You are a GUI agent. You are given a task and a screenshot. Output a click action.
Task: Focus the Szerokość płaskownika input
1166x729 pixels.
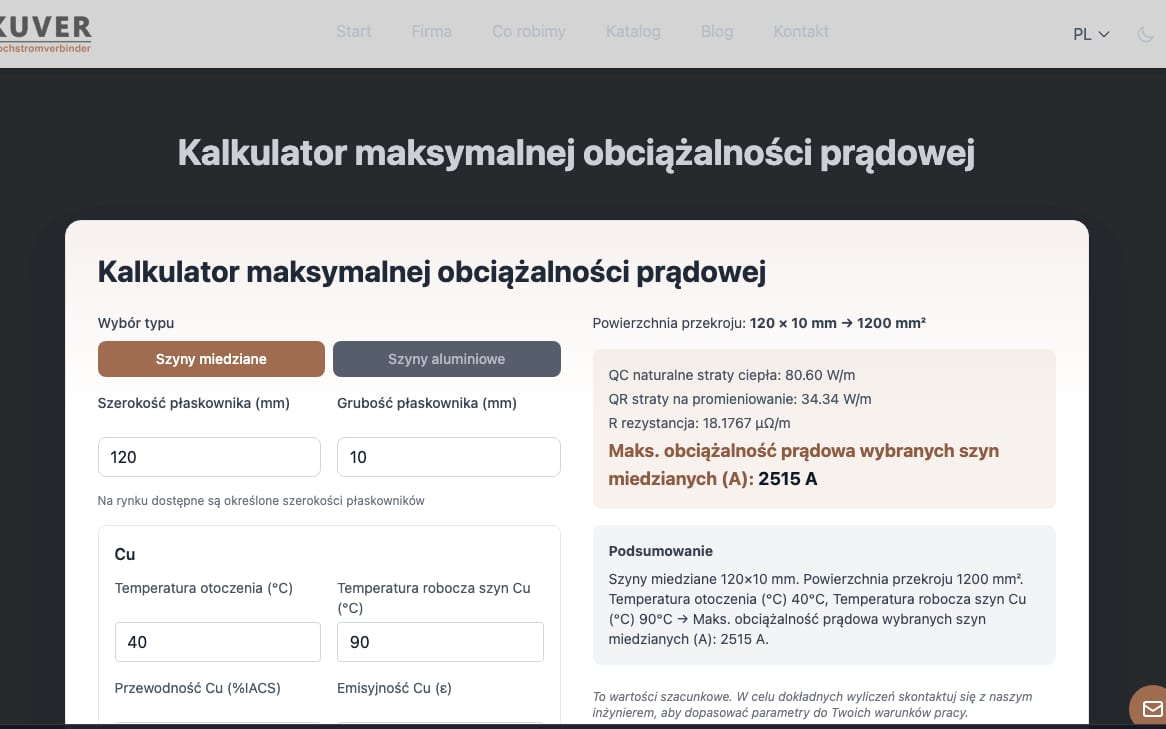[x=209, y=457]
